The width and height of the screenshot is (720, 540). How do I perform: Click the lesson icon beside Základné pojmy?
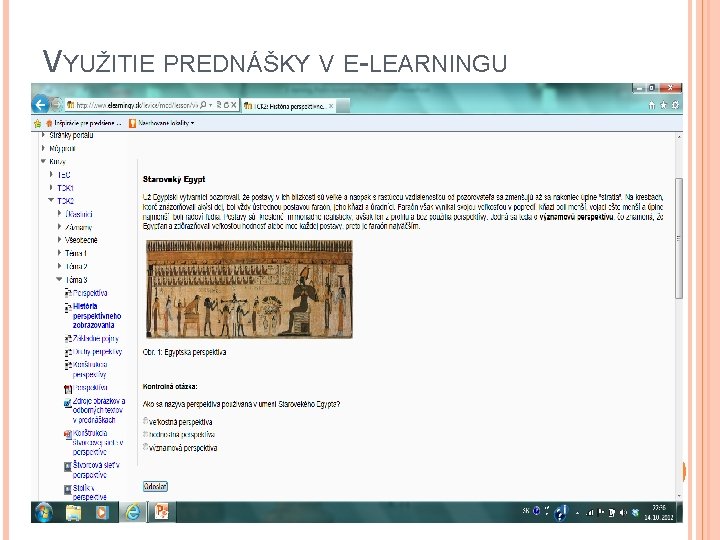(x=68, y=339)
